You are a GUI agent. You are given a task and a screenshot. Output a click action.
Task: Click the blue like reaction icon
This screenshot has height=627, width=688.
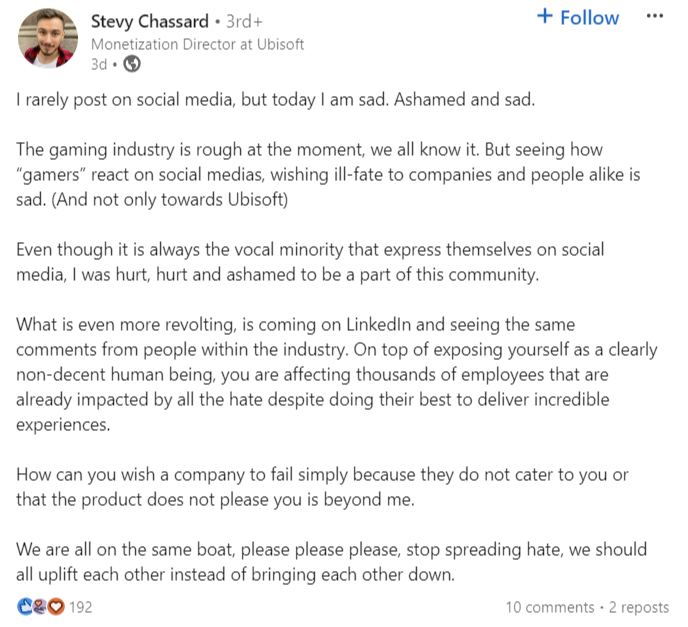[25, 607]
